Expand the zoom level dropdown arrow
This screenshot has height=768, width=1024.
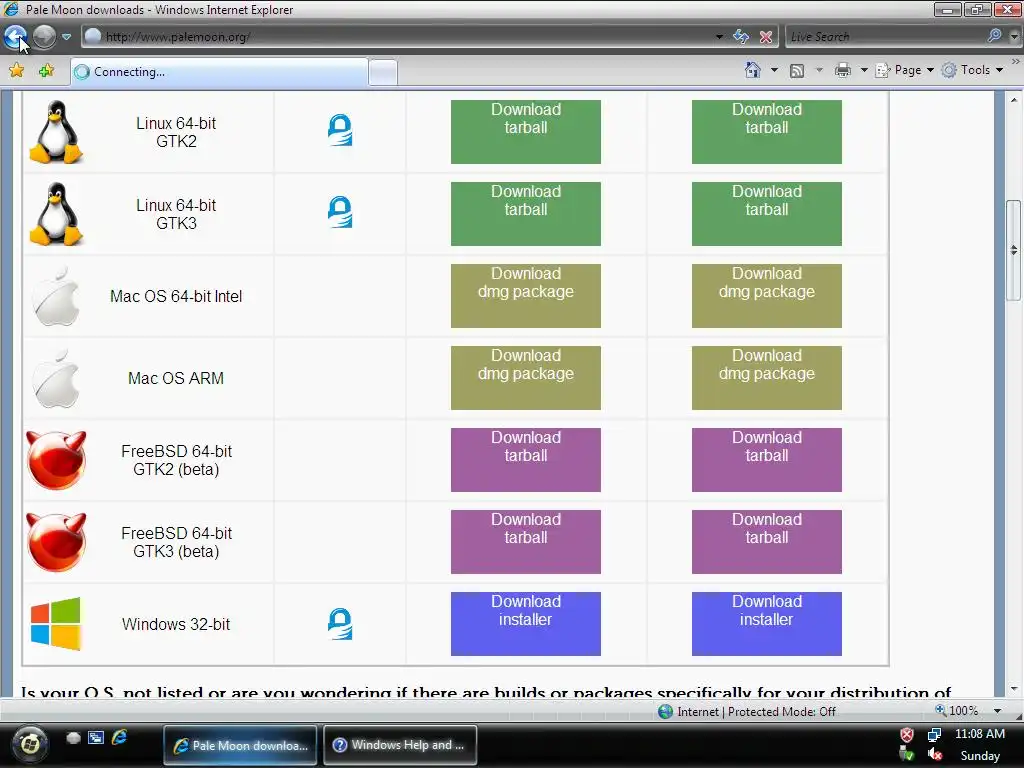(x=997, y=711)
